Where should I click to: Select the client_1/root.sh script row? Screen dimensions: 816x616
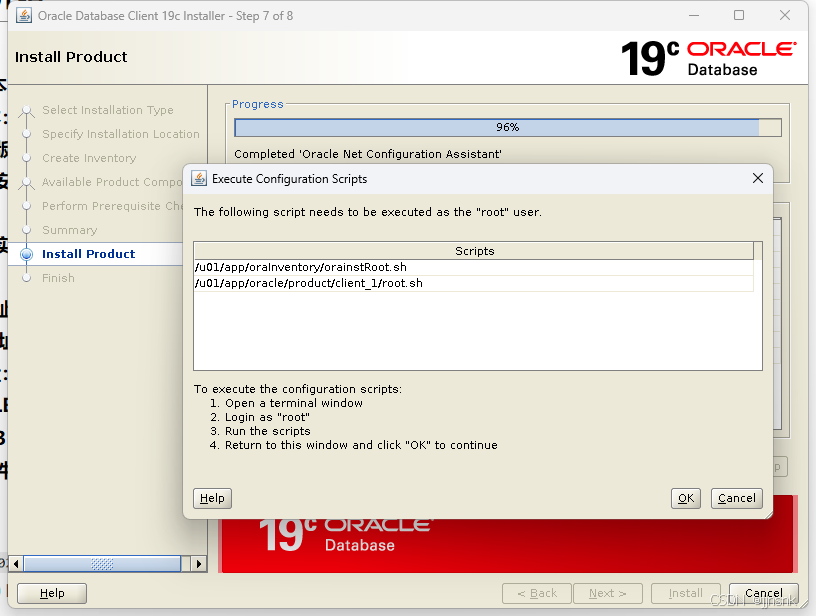(x=474, y=283)
